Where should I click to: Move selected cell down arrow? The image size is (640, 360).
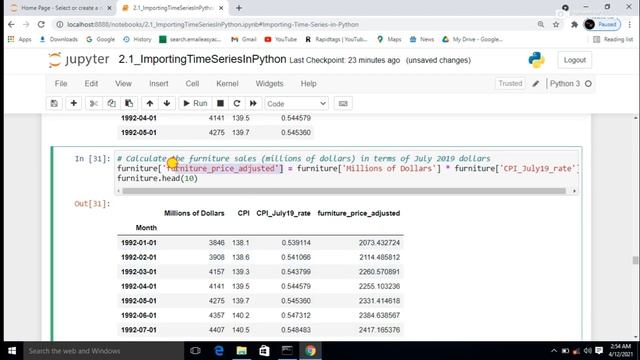pos(167,103)
